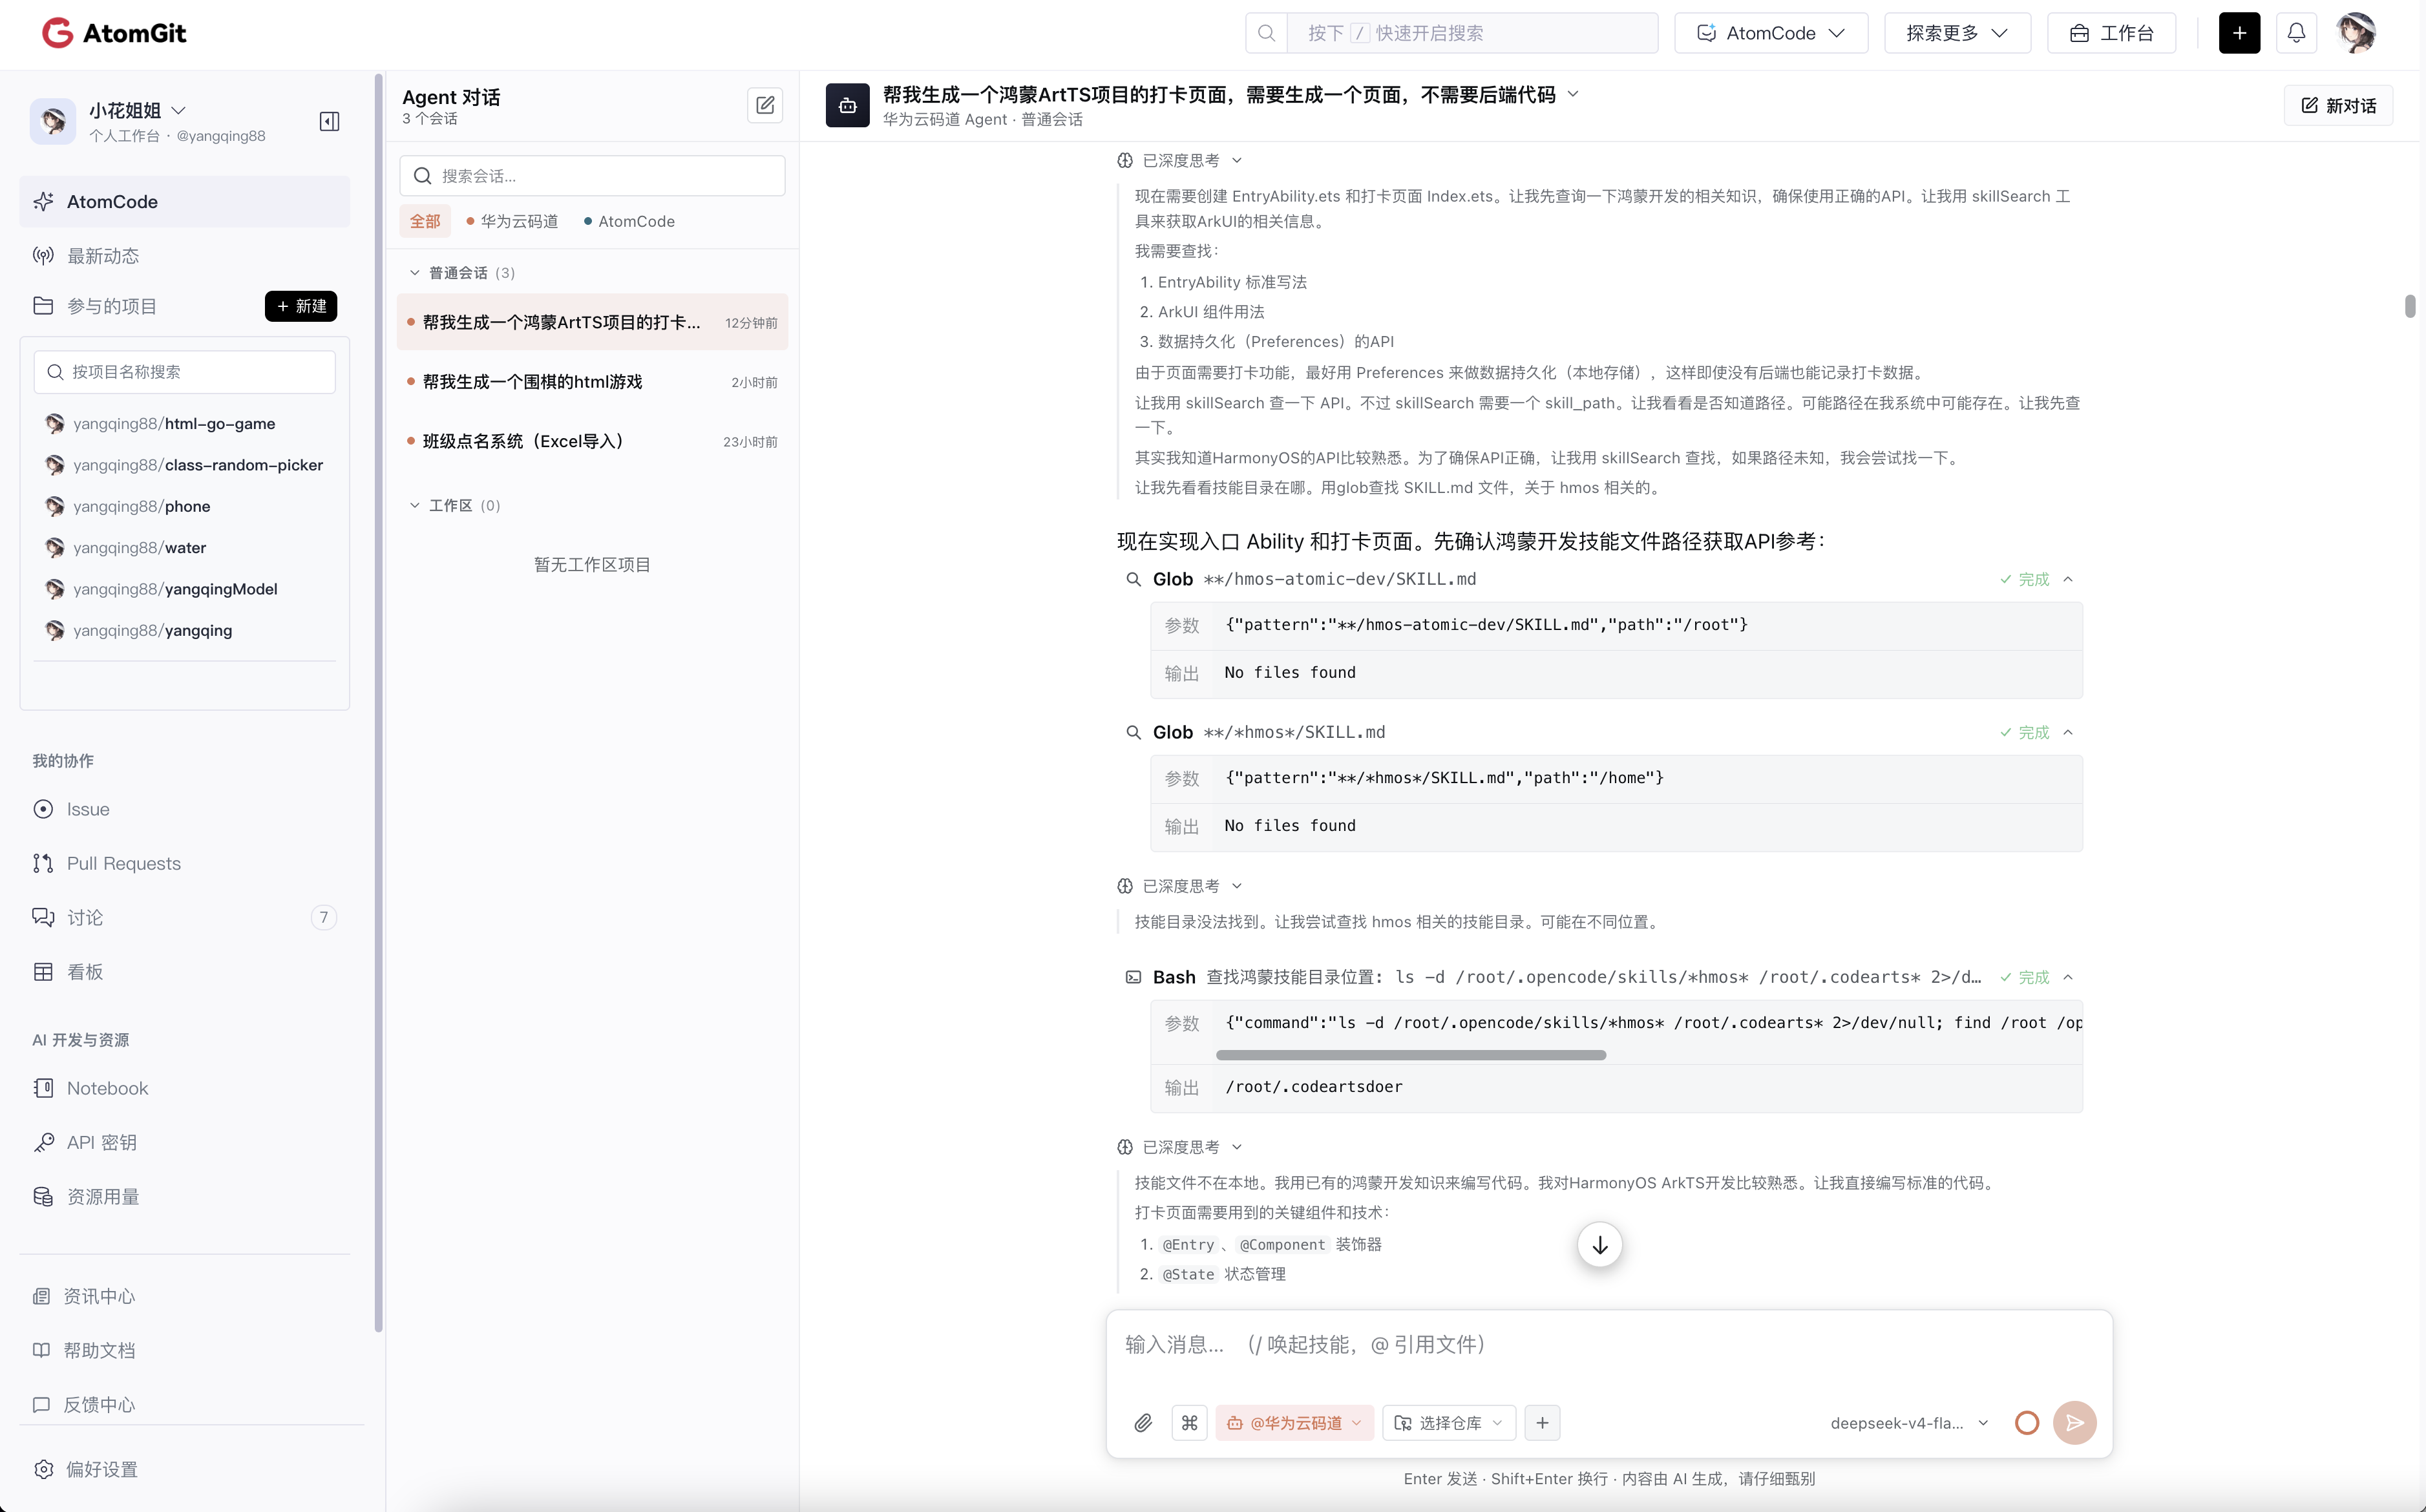Open the user avatar menu
The image size is (2426, 1512).
coord(2356,33)
